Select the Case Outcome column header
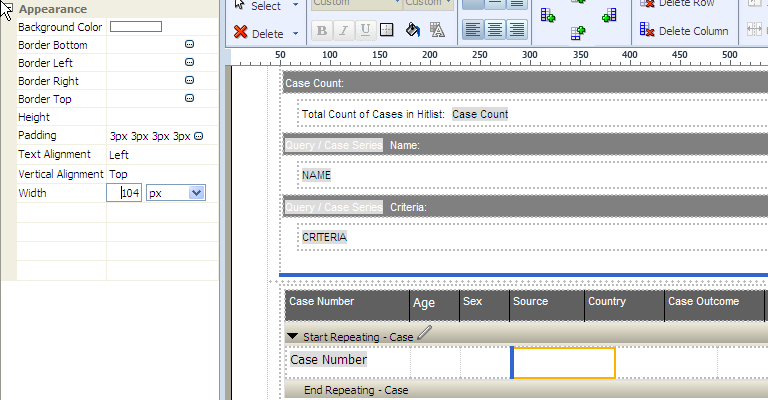 click(x=715, y=306)
